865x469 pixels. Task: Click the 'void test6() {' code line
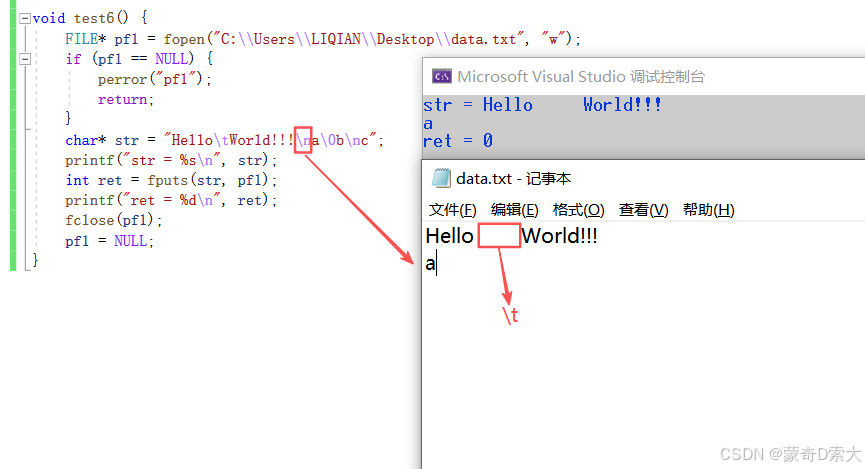click(90, 18)
